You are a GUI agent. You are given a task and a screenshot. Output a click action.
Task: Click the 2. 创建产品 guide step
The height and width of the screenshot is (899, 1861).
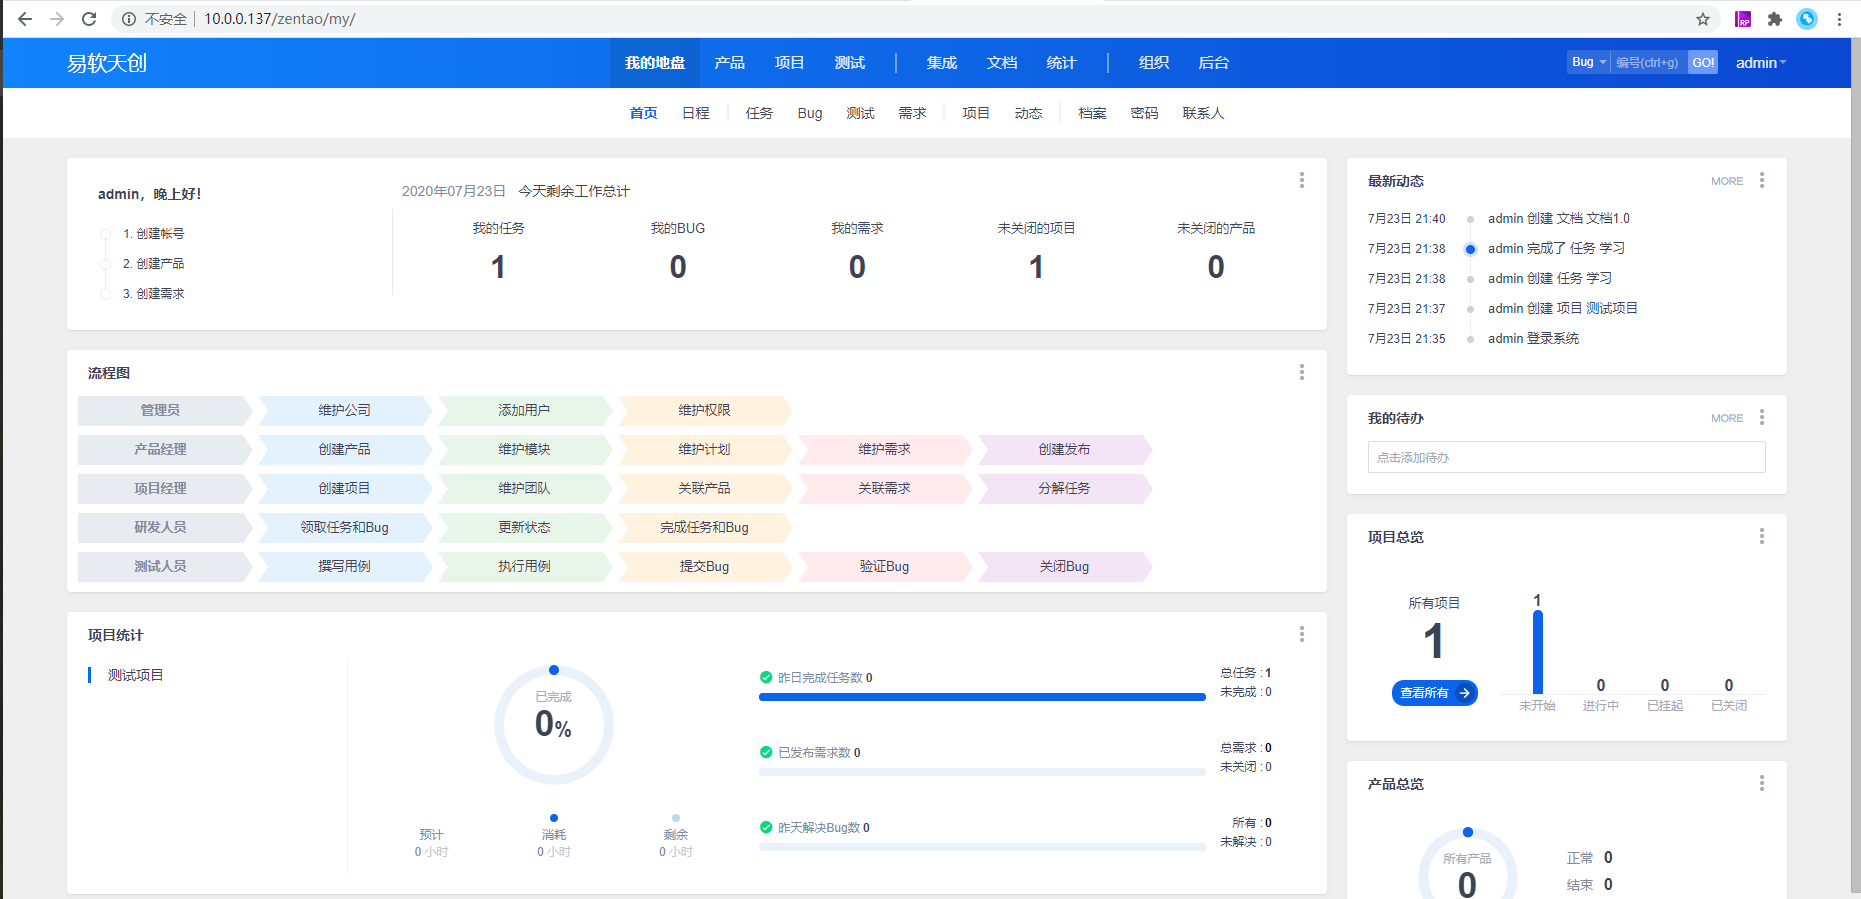pyautogui.click(x=153, y=263)
